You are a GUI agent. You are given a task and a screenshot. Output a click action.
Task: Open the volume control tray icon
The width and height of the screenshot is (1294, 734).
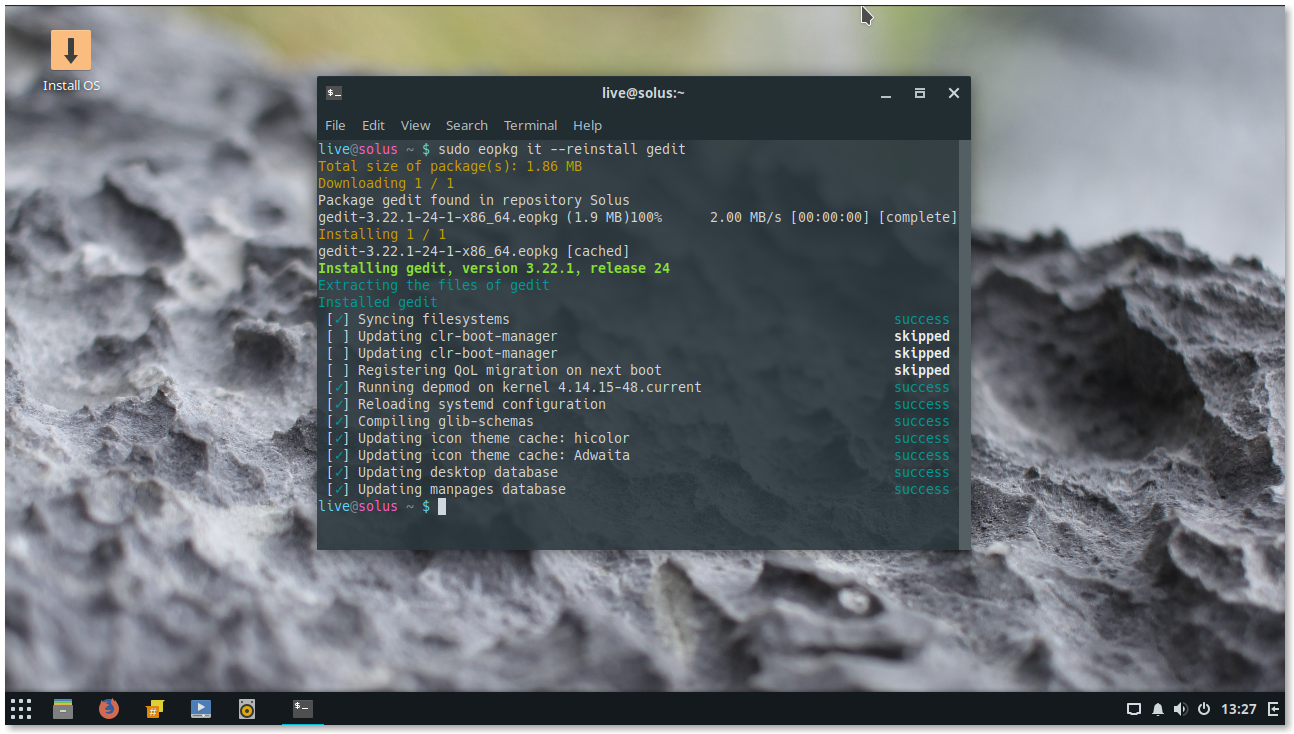click(x=1181, y=709)
